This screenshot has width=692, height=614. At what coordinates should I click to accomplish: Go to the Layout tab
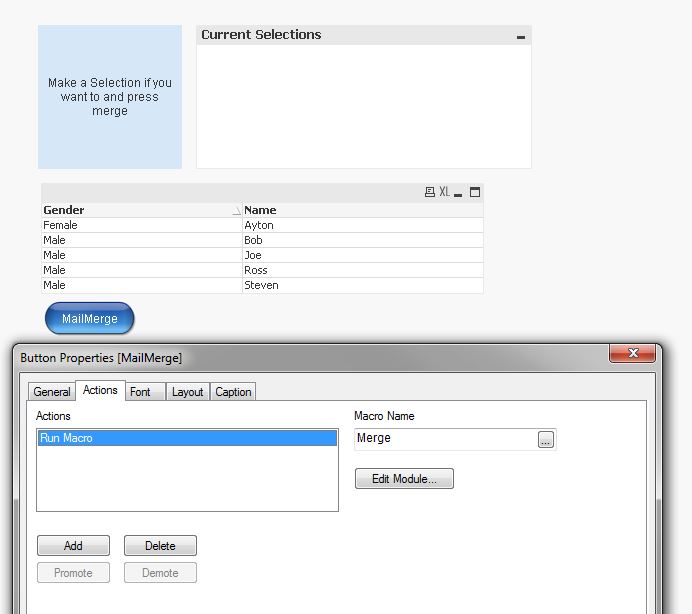(188, 392)
